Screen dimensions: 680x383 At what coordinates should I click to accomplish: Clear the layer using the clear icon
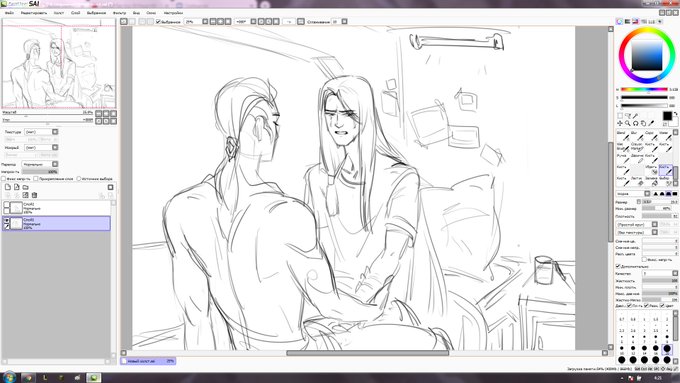coord(26,195)
